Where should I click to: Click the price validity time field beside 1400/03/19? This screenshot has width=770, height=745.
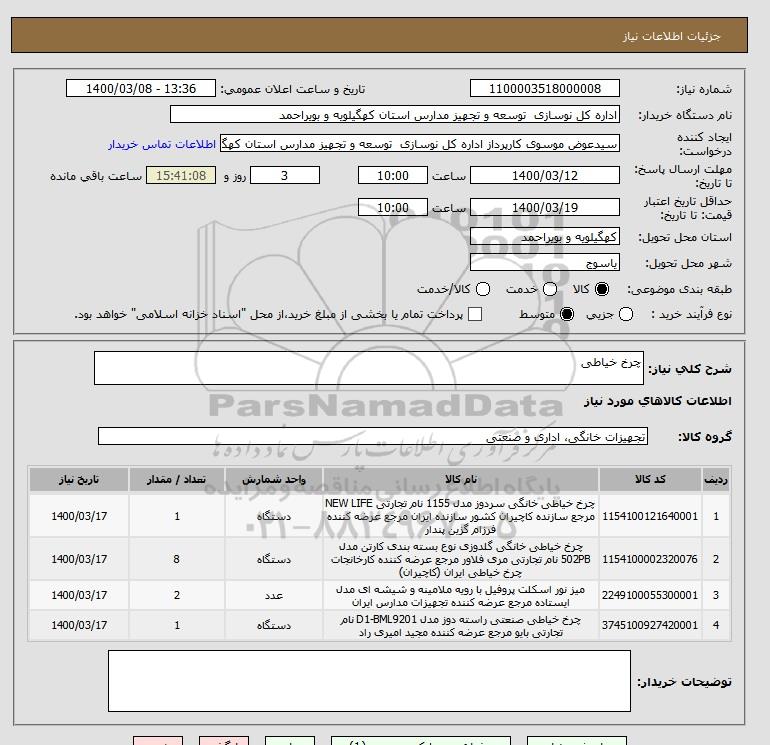pyautogui.click(x=393, y=207)
